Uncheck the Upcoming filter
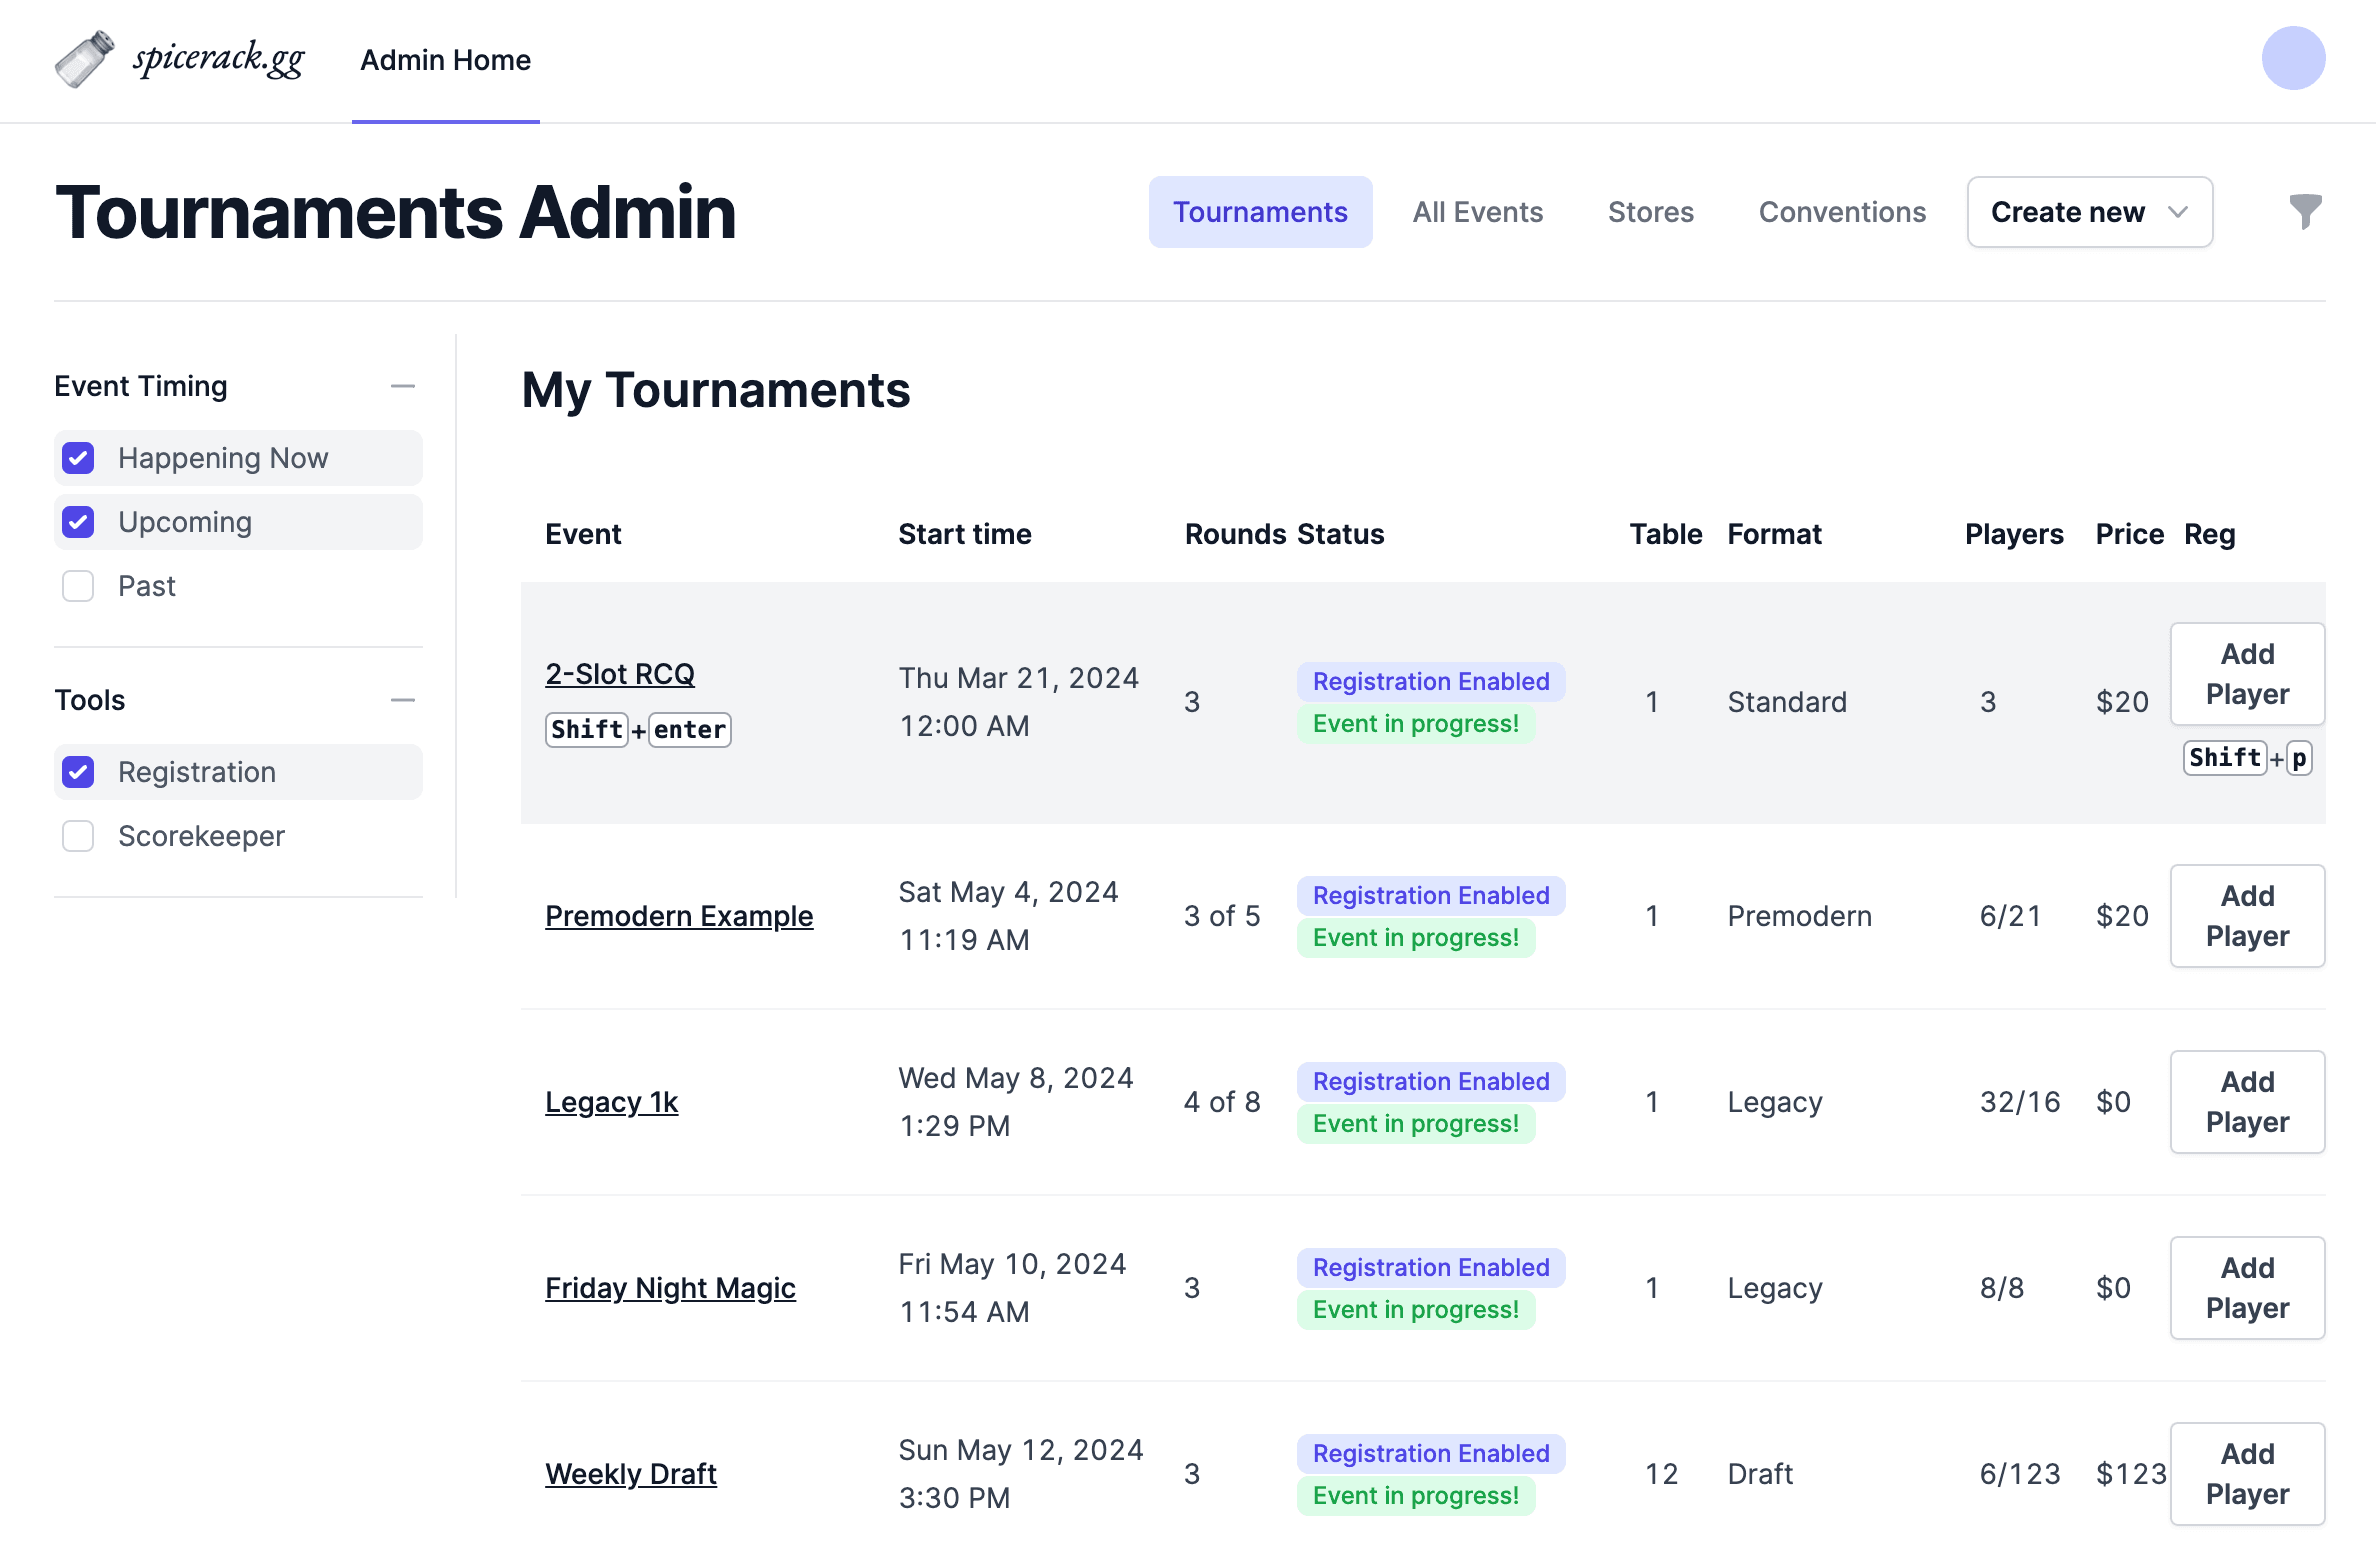 pyautogui.click(x=78, y=521)
